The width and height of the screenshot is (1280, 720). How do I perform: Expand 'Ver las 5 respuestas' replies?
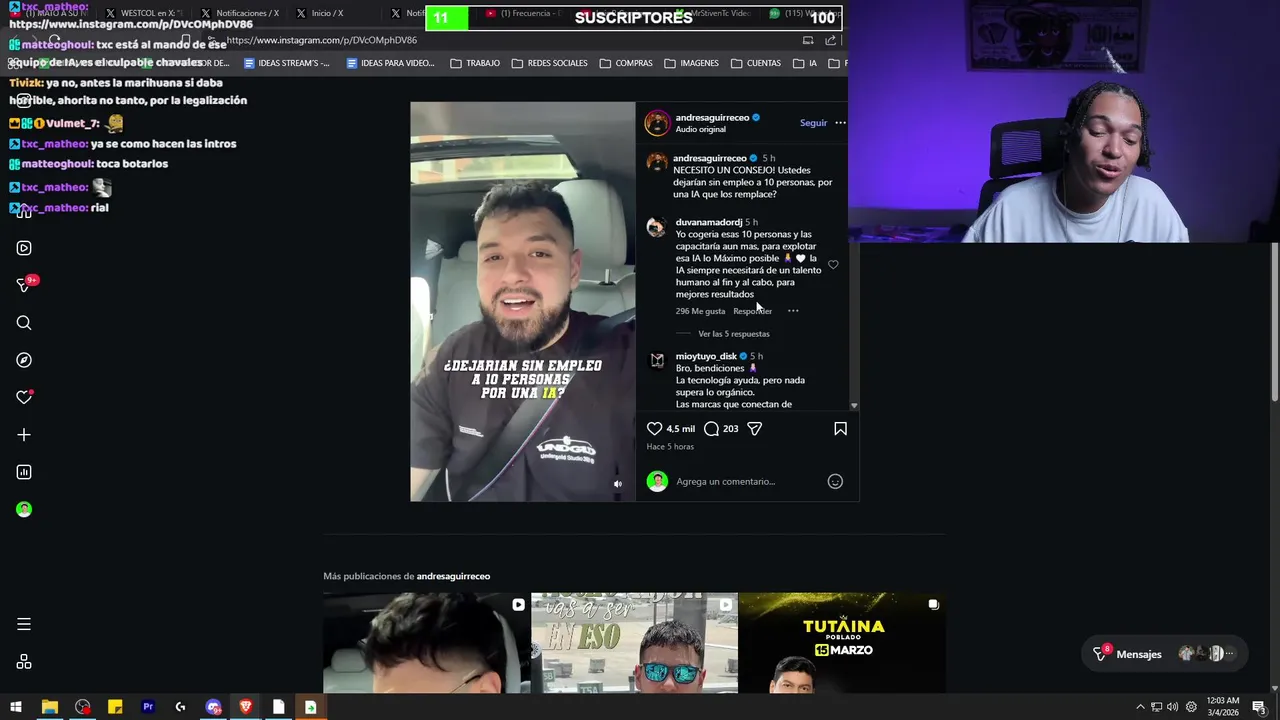(x=734, y=334)
